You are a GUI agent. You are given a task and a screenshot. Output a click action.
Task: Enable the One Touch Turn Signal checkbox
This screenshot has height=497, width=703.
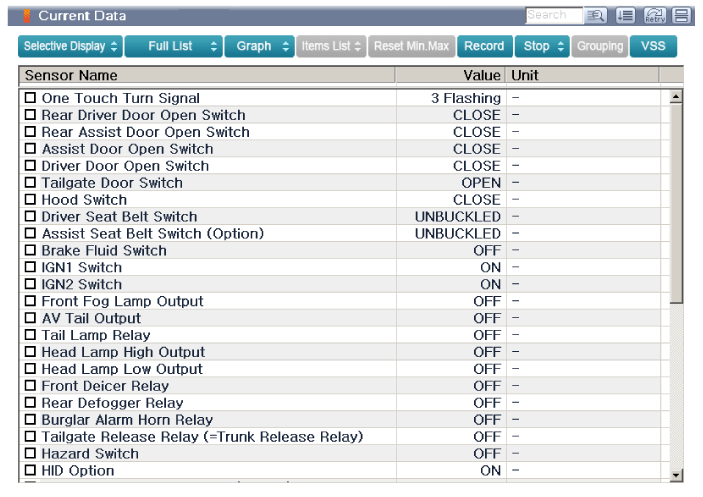pyautogui.click(x=30, y=98)
